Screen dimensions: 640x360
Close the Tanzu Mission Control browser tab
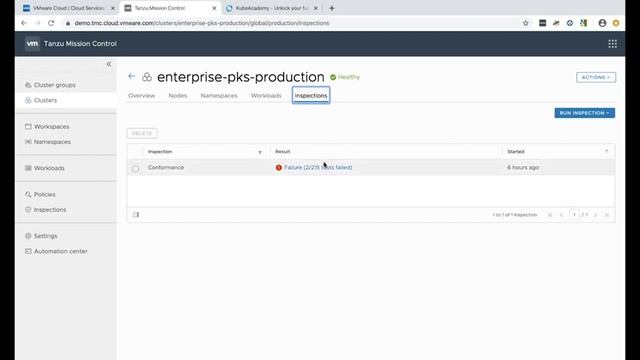214,8
